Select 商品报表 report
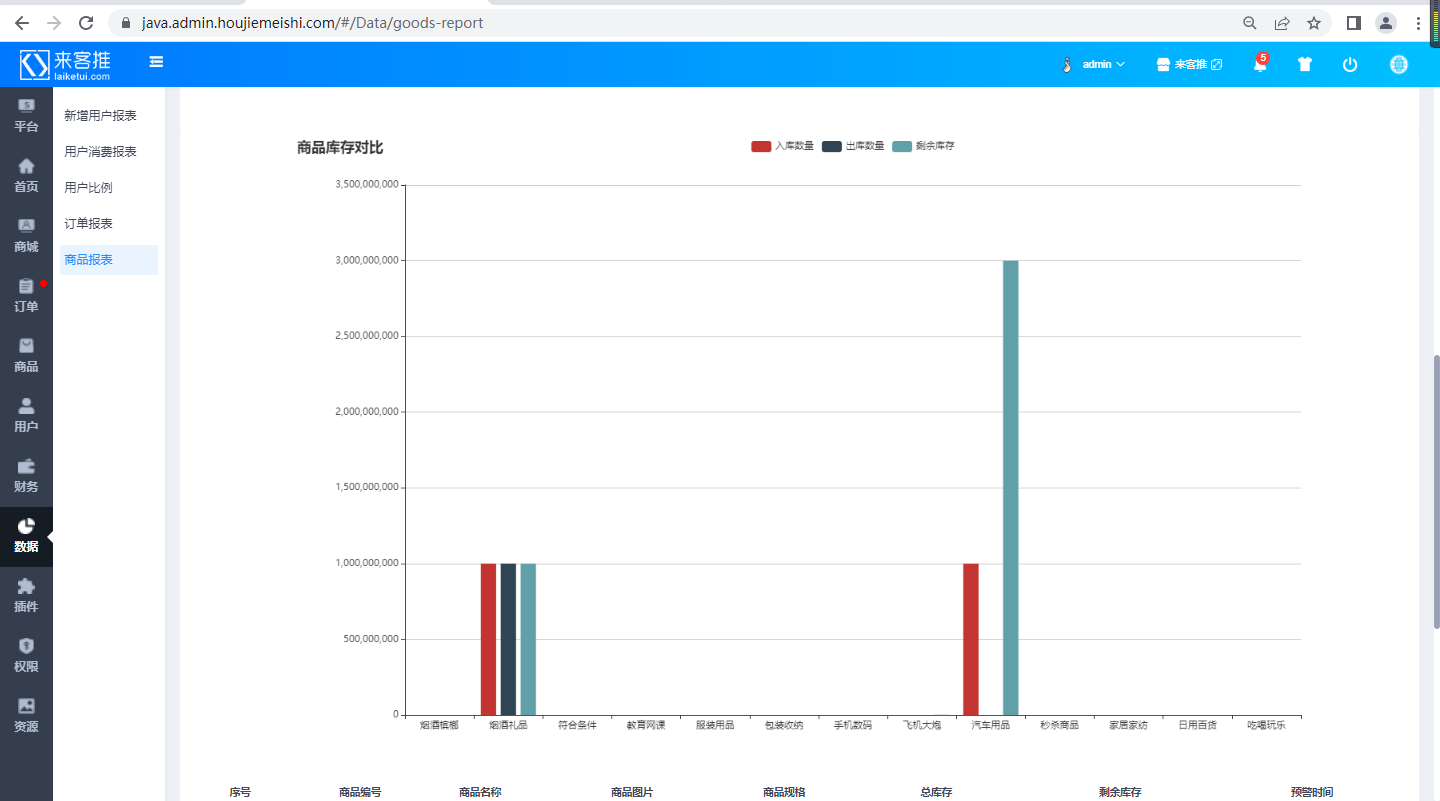The height and width of the screenshot is (801, 1440). 109,260
